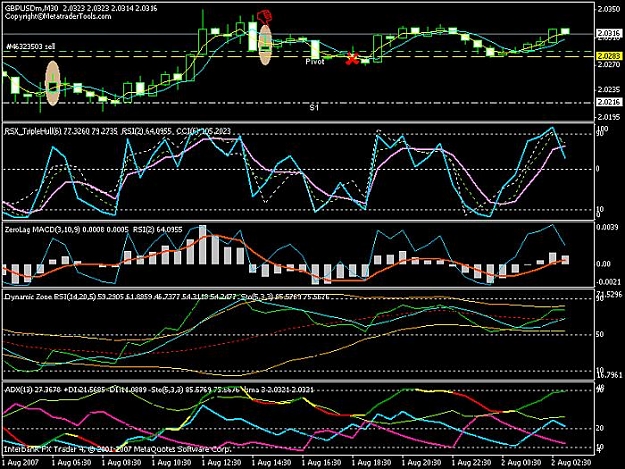
Task: Click the '1 Aug 08:30' time label
Action: click(x=121, y=463)
